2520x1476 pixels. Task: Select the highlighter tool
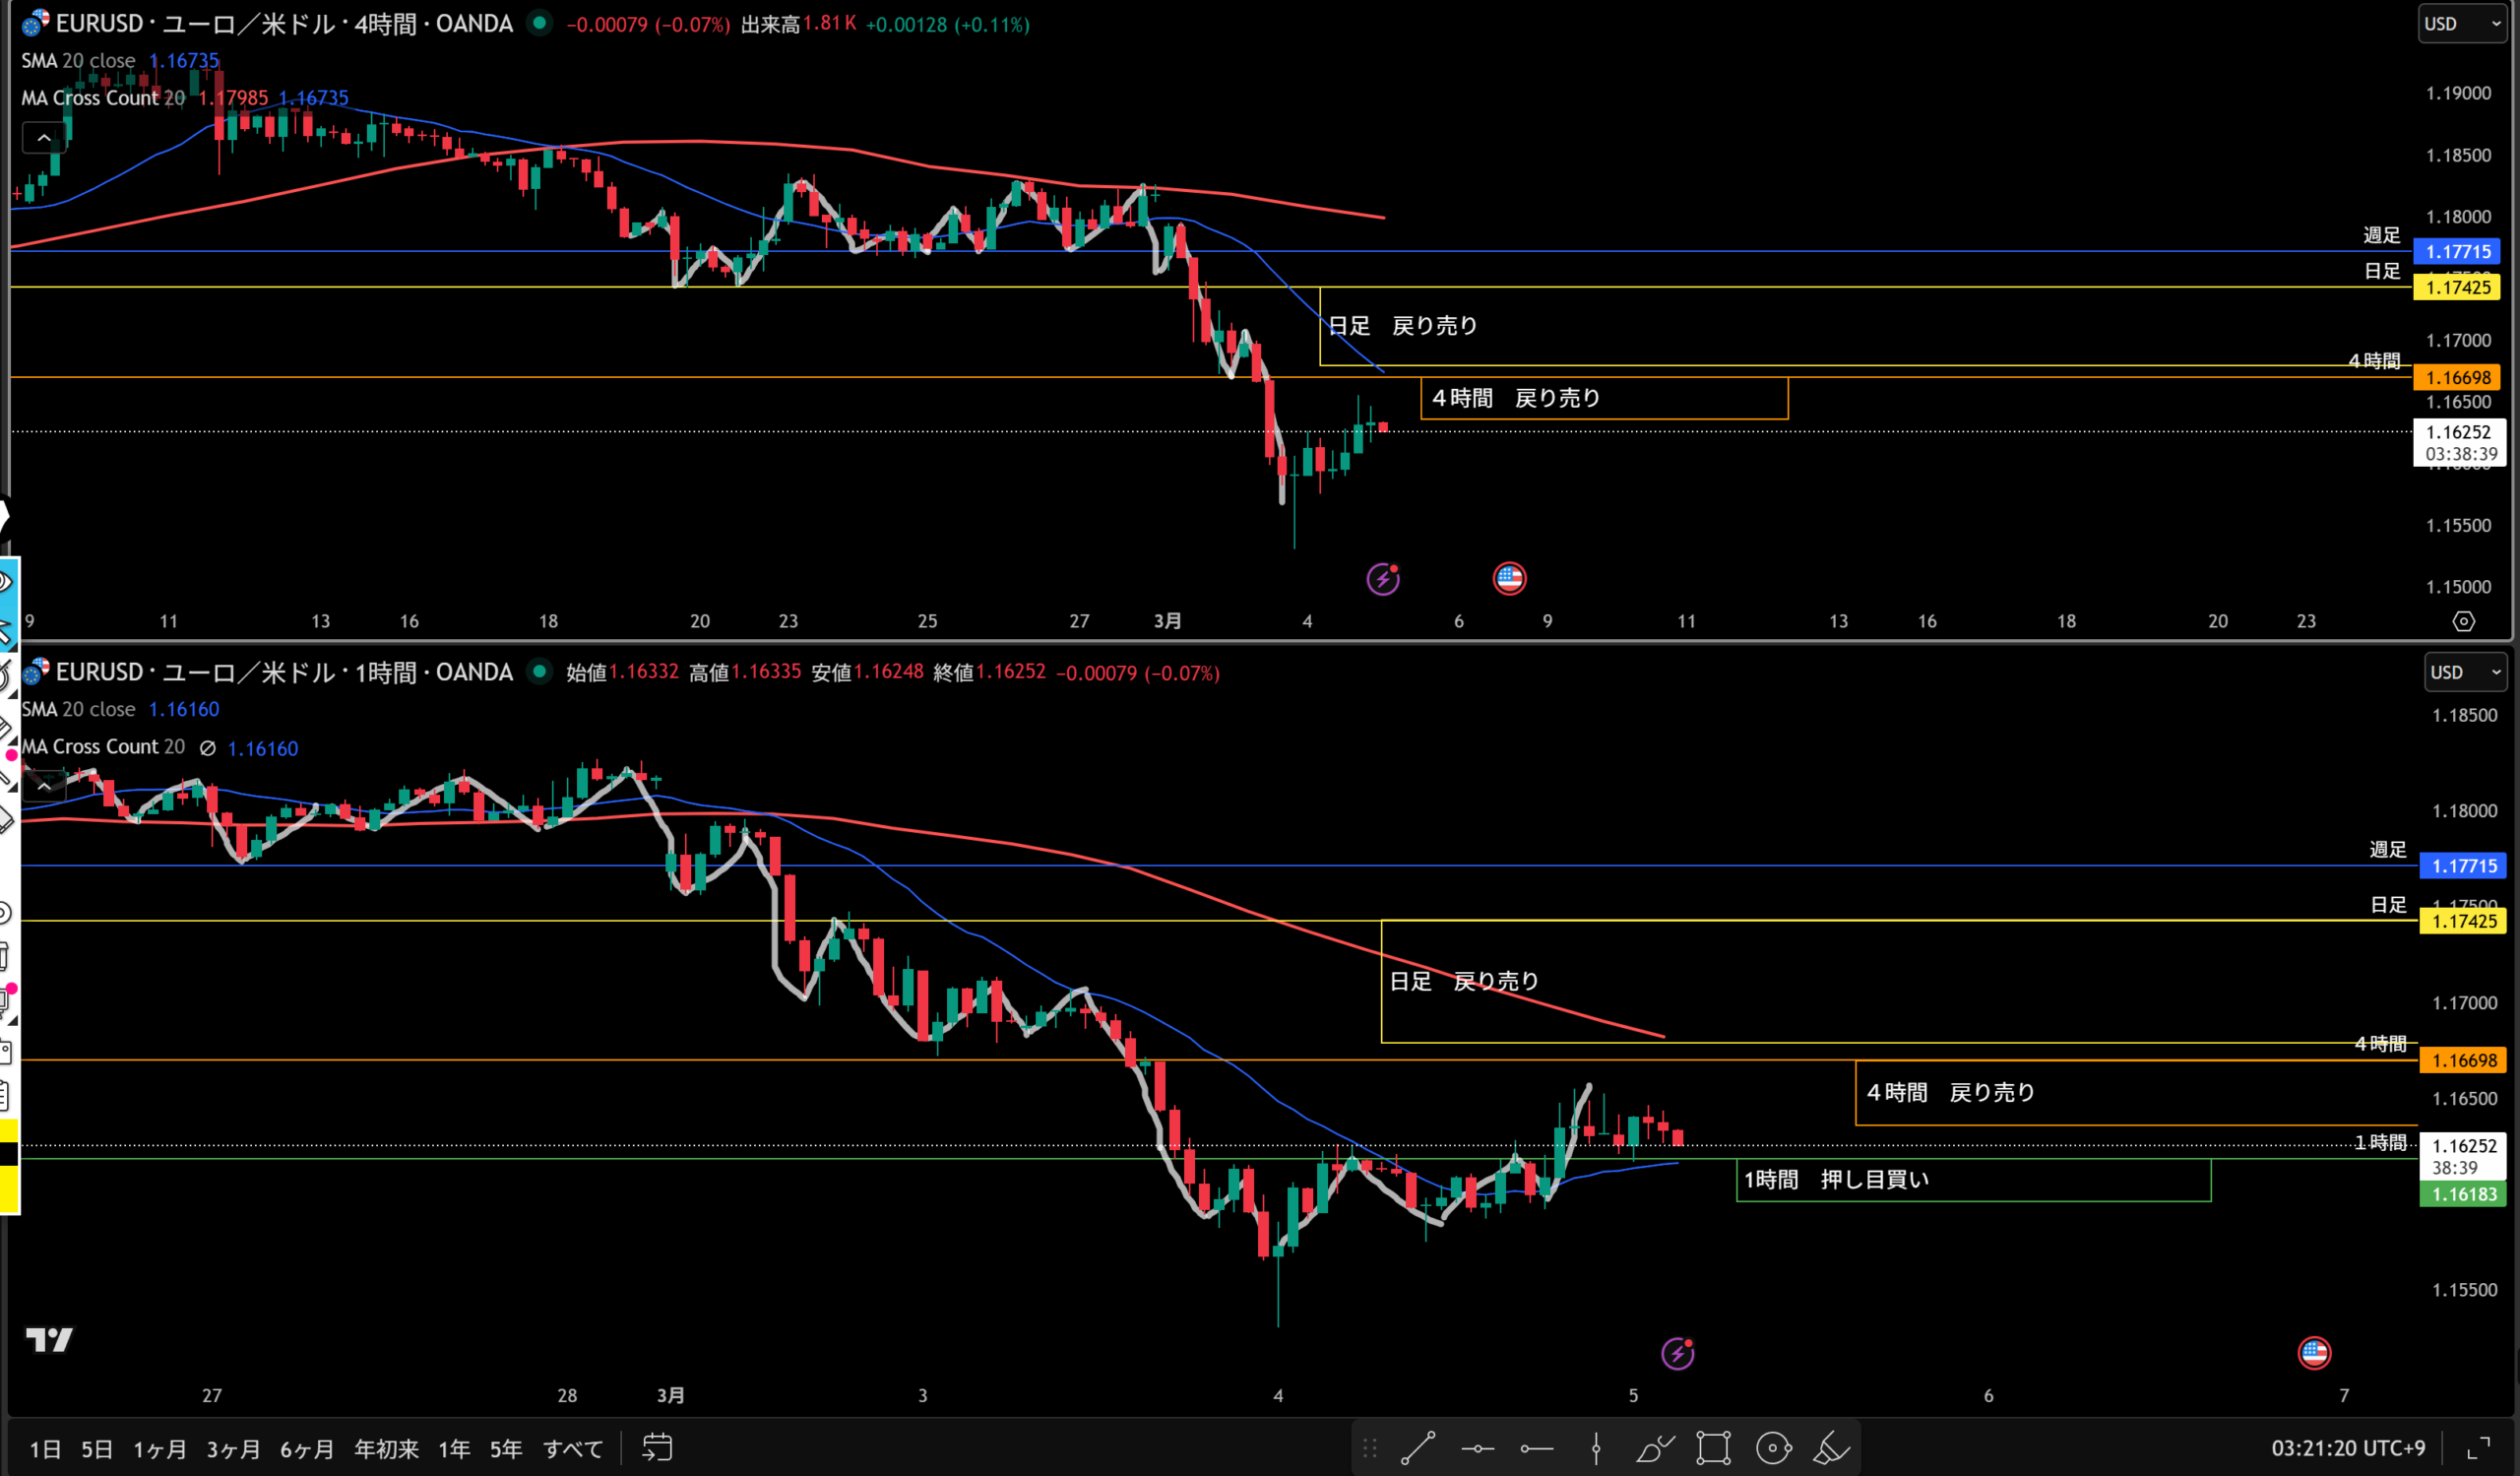tap(1831, 1448)
